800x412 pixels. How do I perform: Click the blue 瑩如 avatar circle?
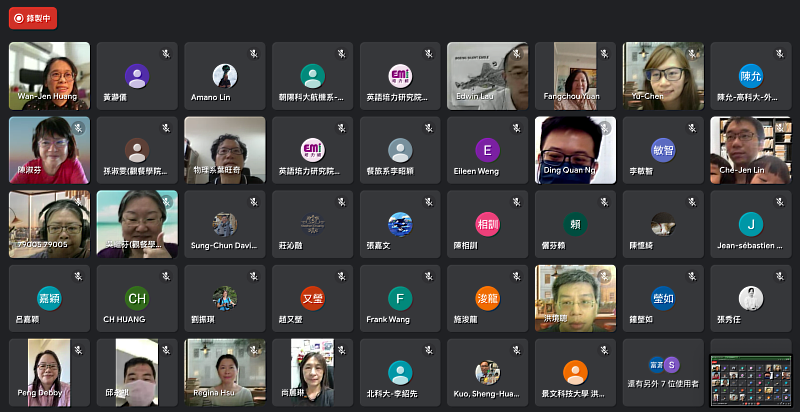(663, 298)
